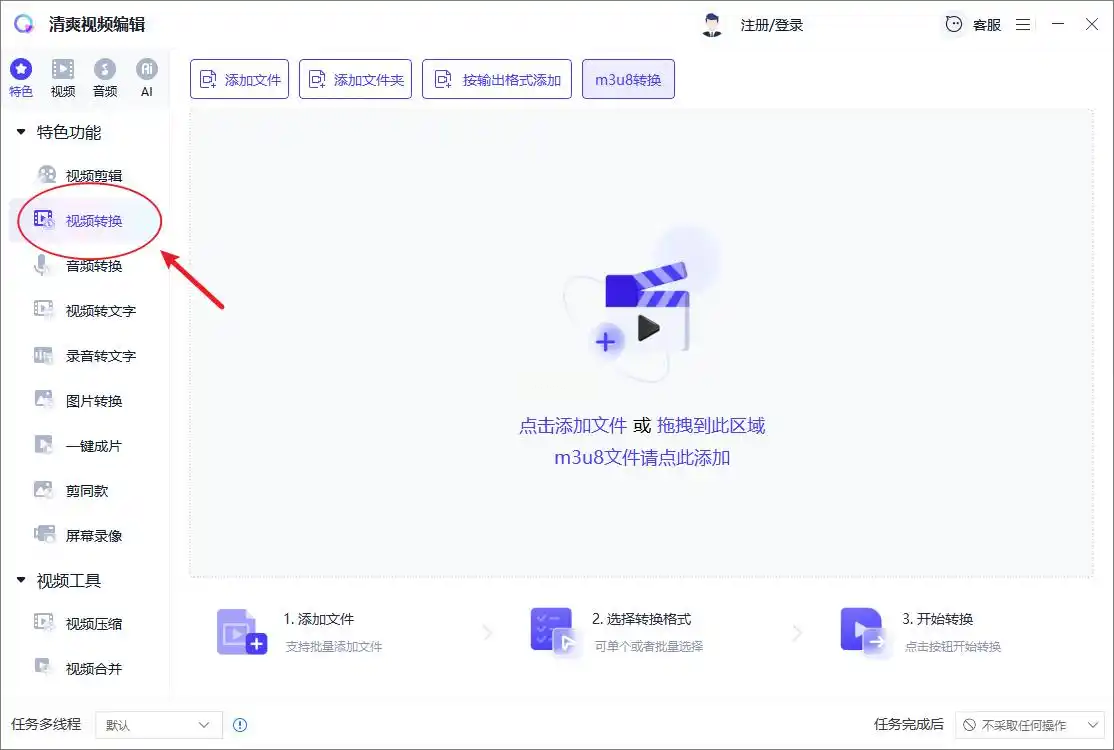Open 音频转换 label in sidebar
1114x750 pixels.
coord(94,266)
